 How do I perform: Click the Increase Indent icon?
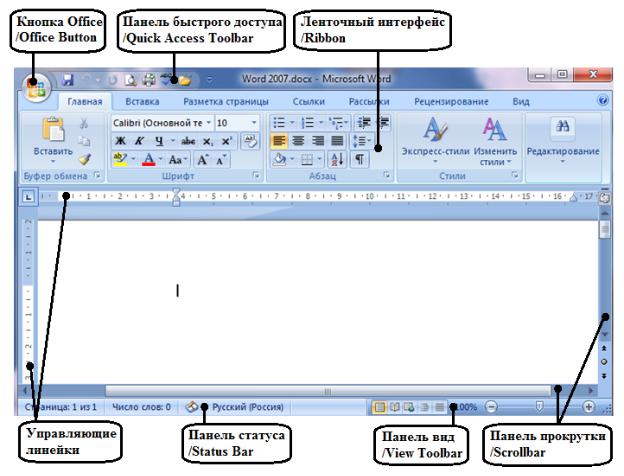[x=383, y=122]
